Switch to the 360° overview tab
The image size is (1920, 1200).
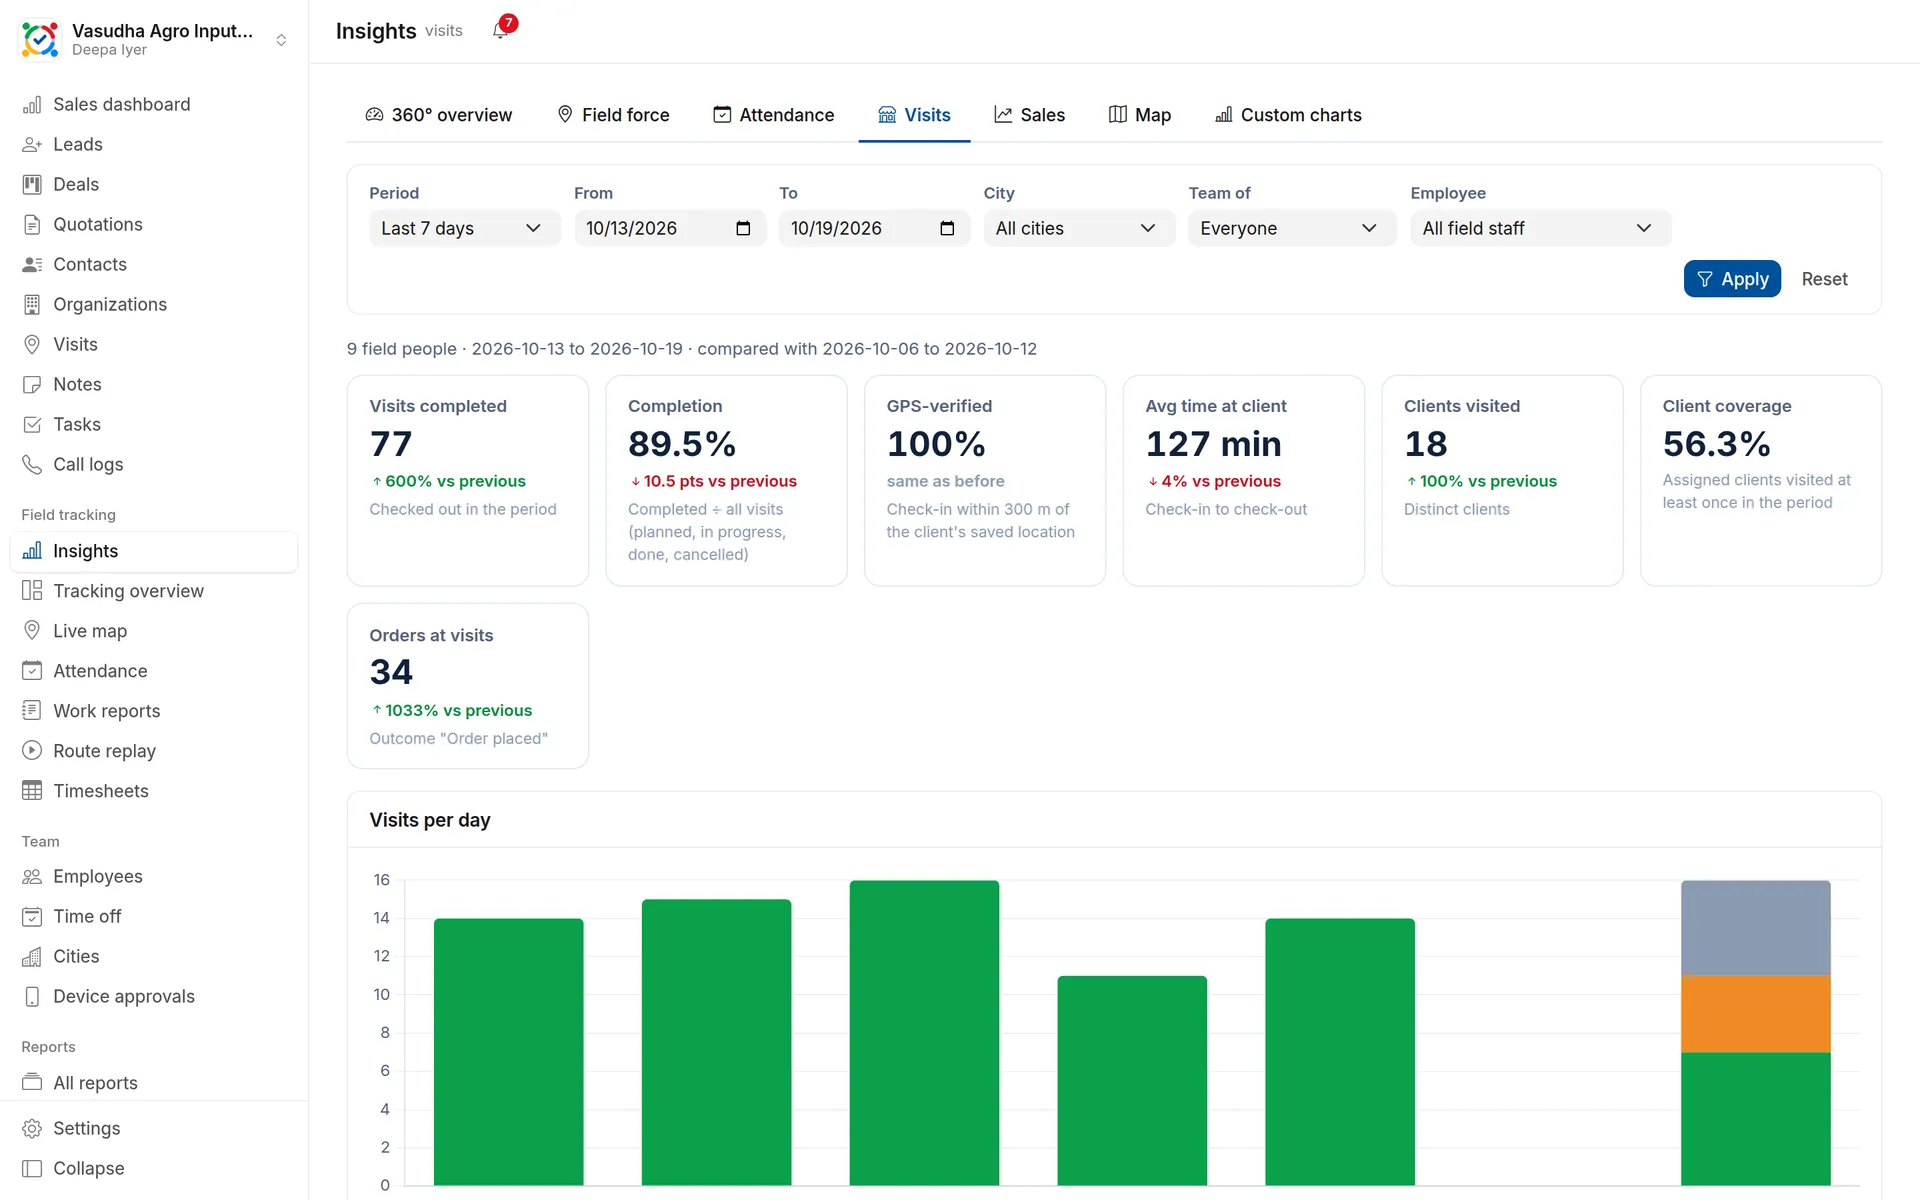click(x=439, y=115)
